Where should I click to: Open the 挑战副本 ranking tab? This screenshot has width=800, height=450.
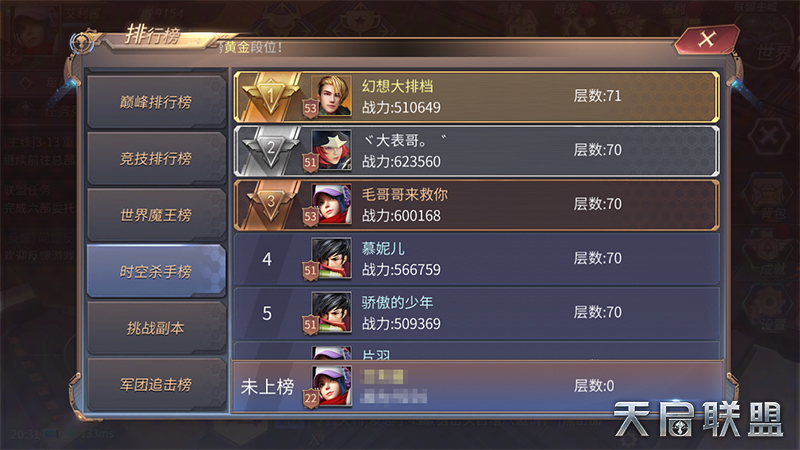coord(156,328)
